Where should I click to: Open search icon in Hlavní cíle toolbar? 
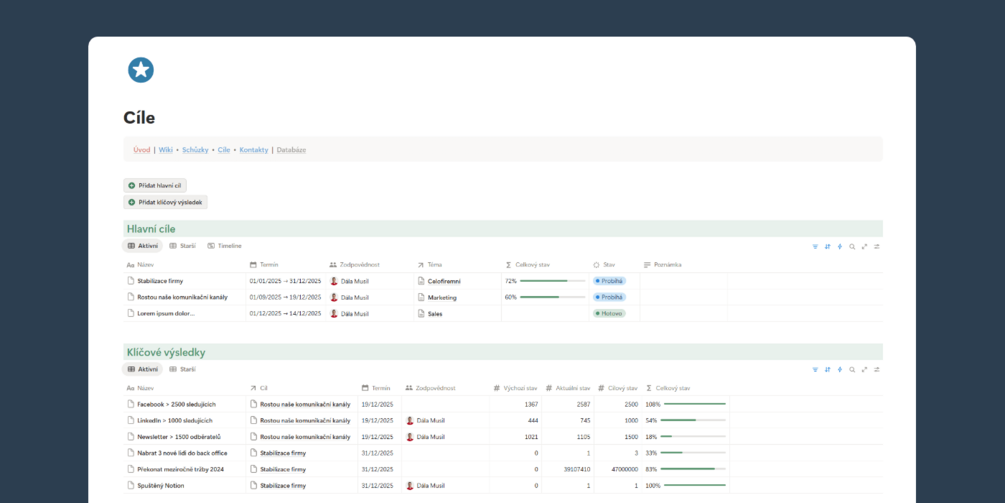pyautogui.click(x=852, y=246)
